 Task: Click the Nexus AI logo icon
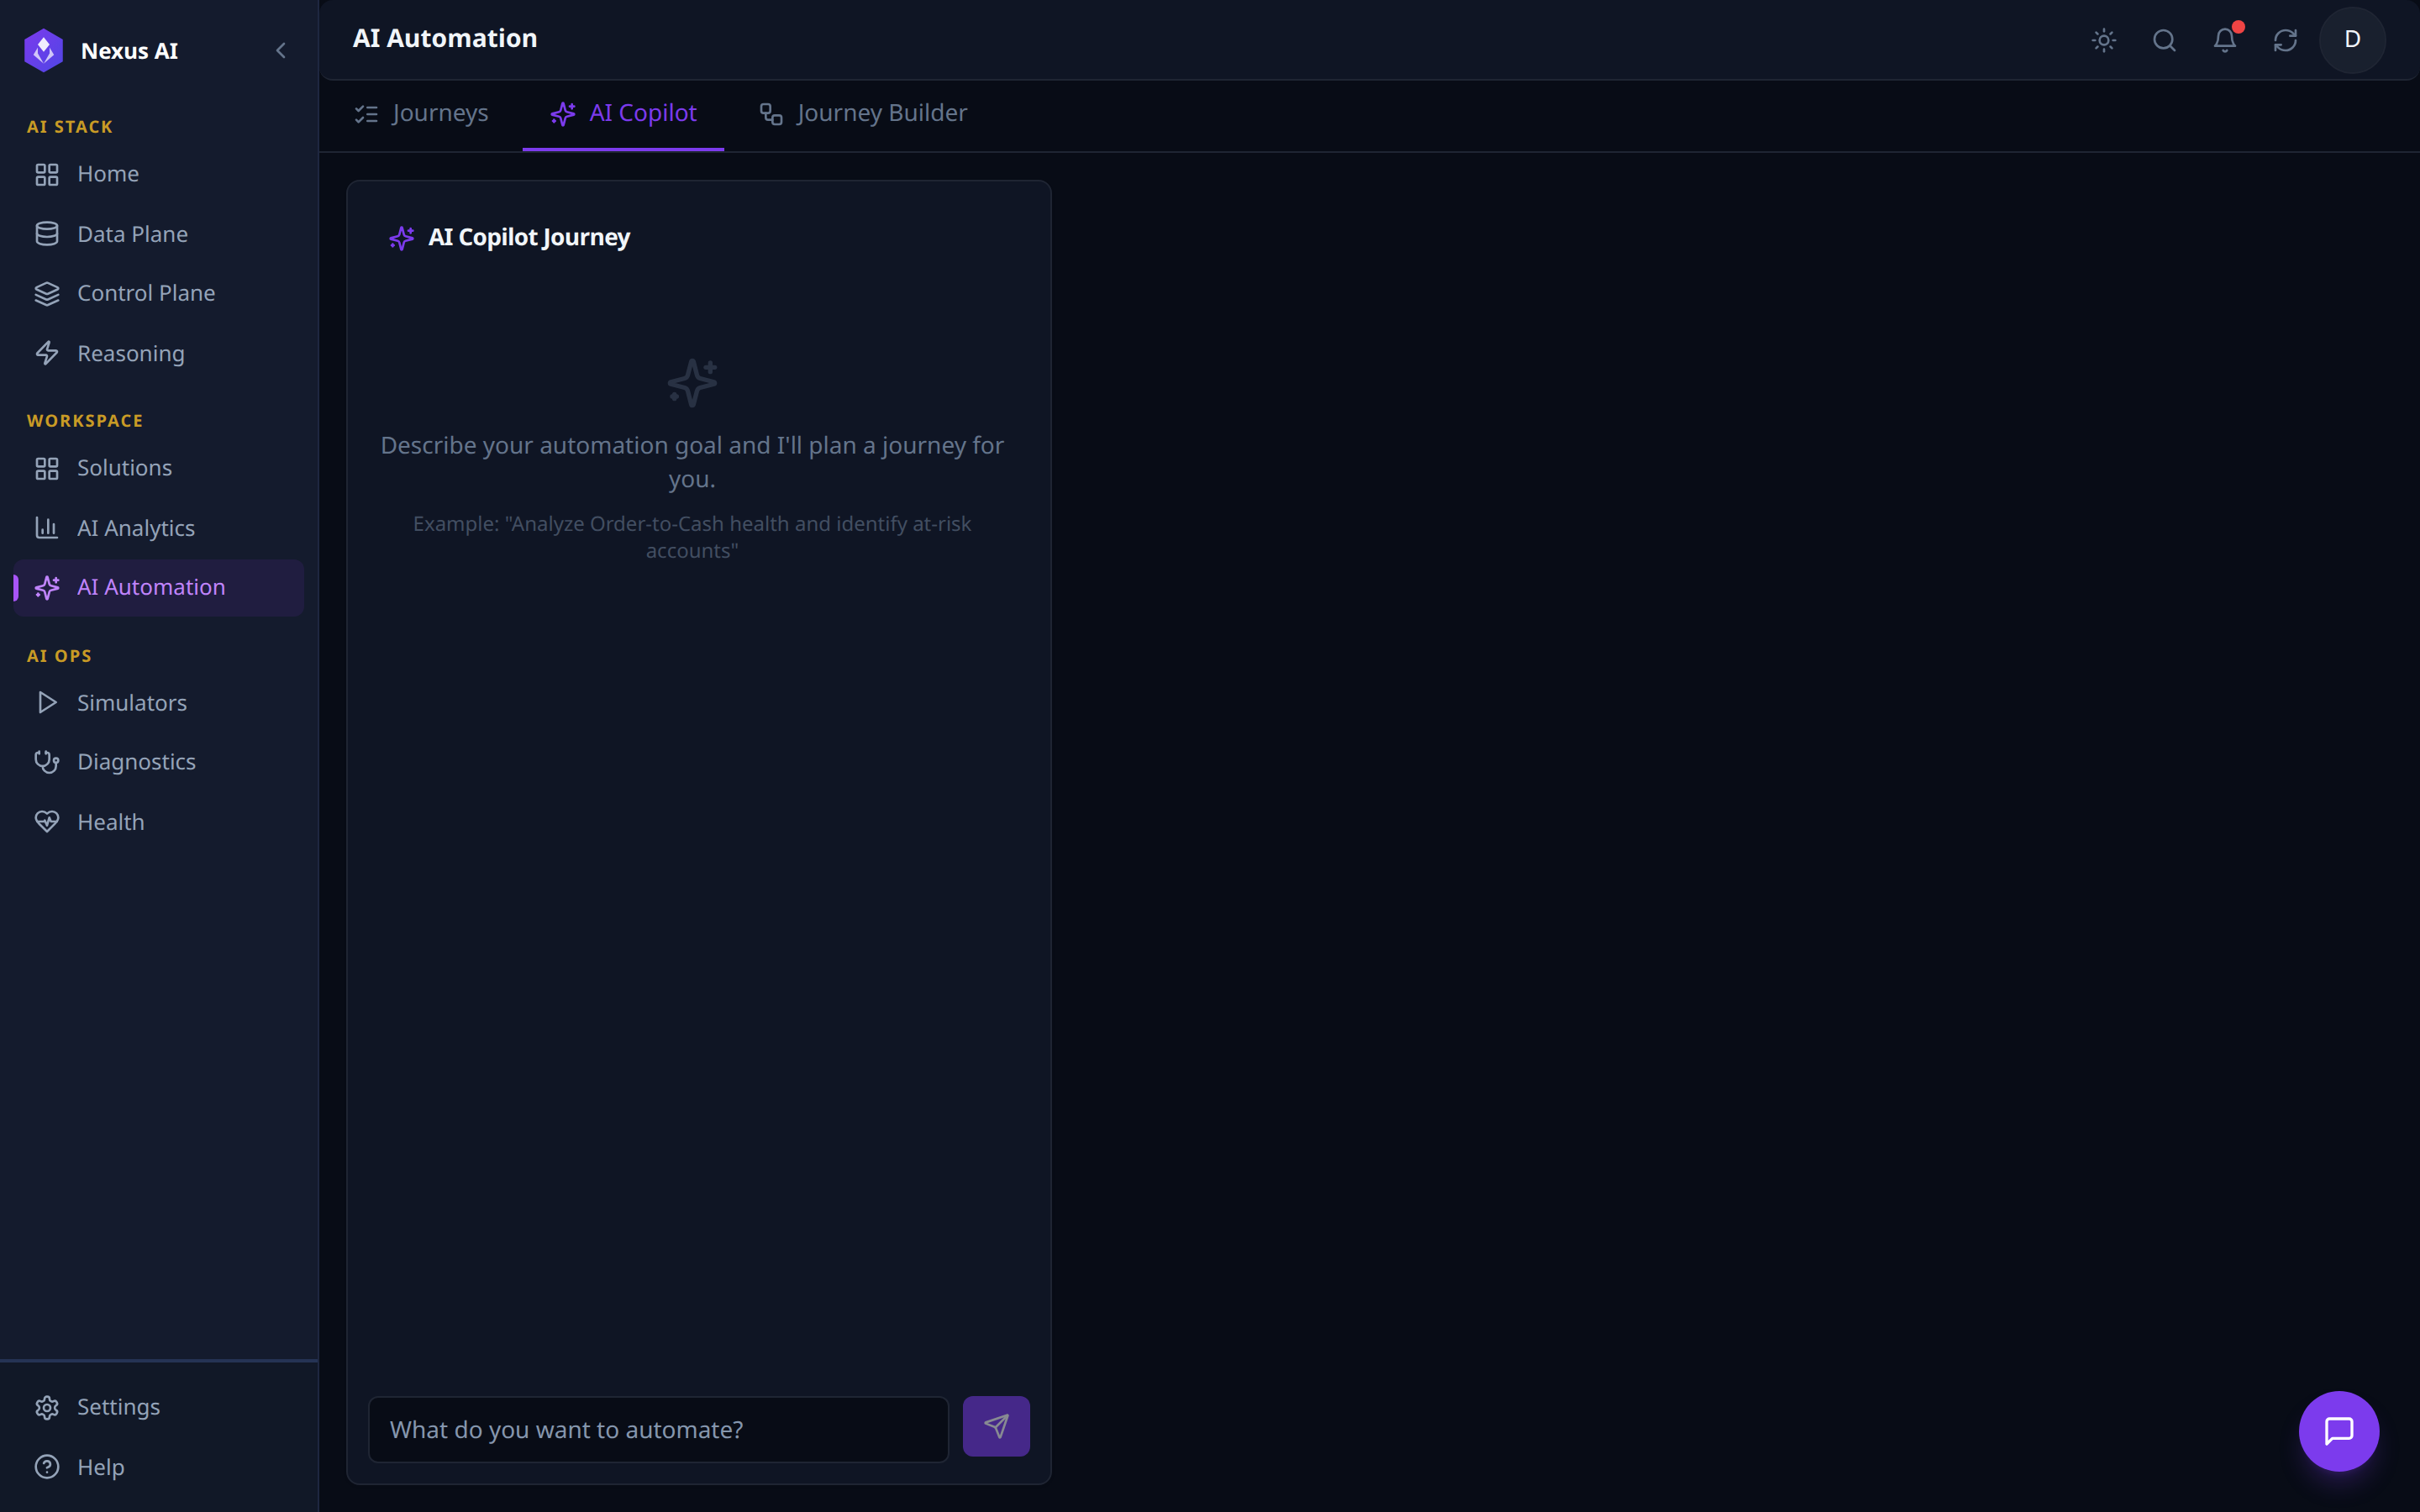click(x=44, y=50)
